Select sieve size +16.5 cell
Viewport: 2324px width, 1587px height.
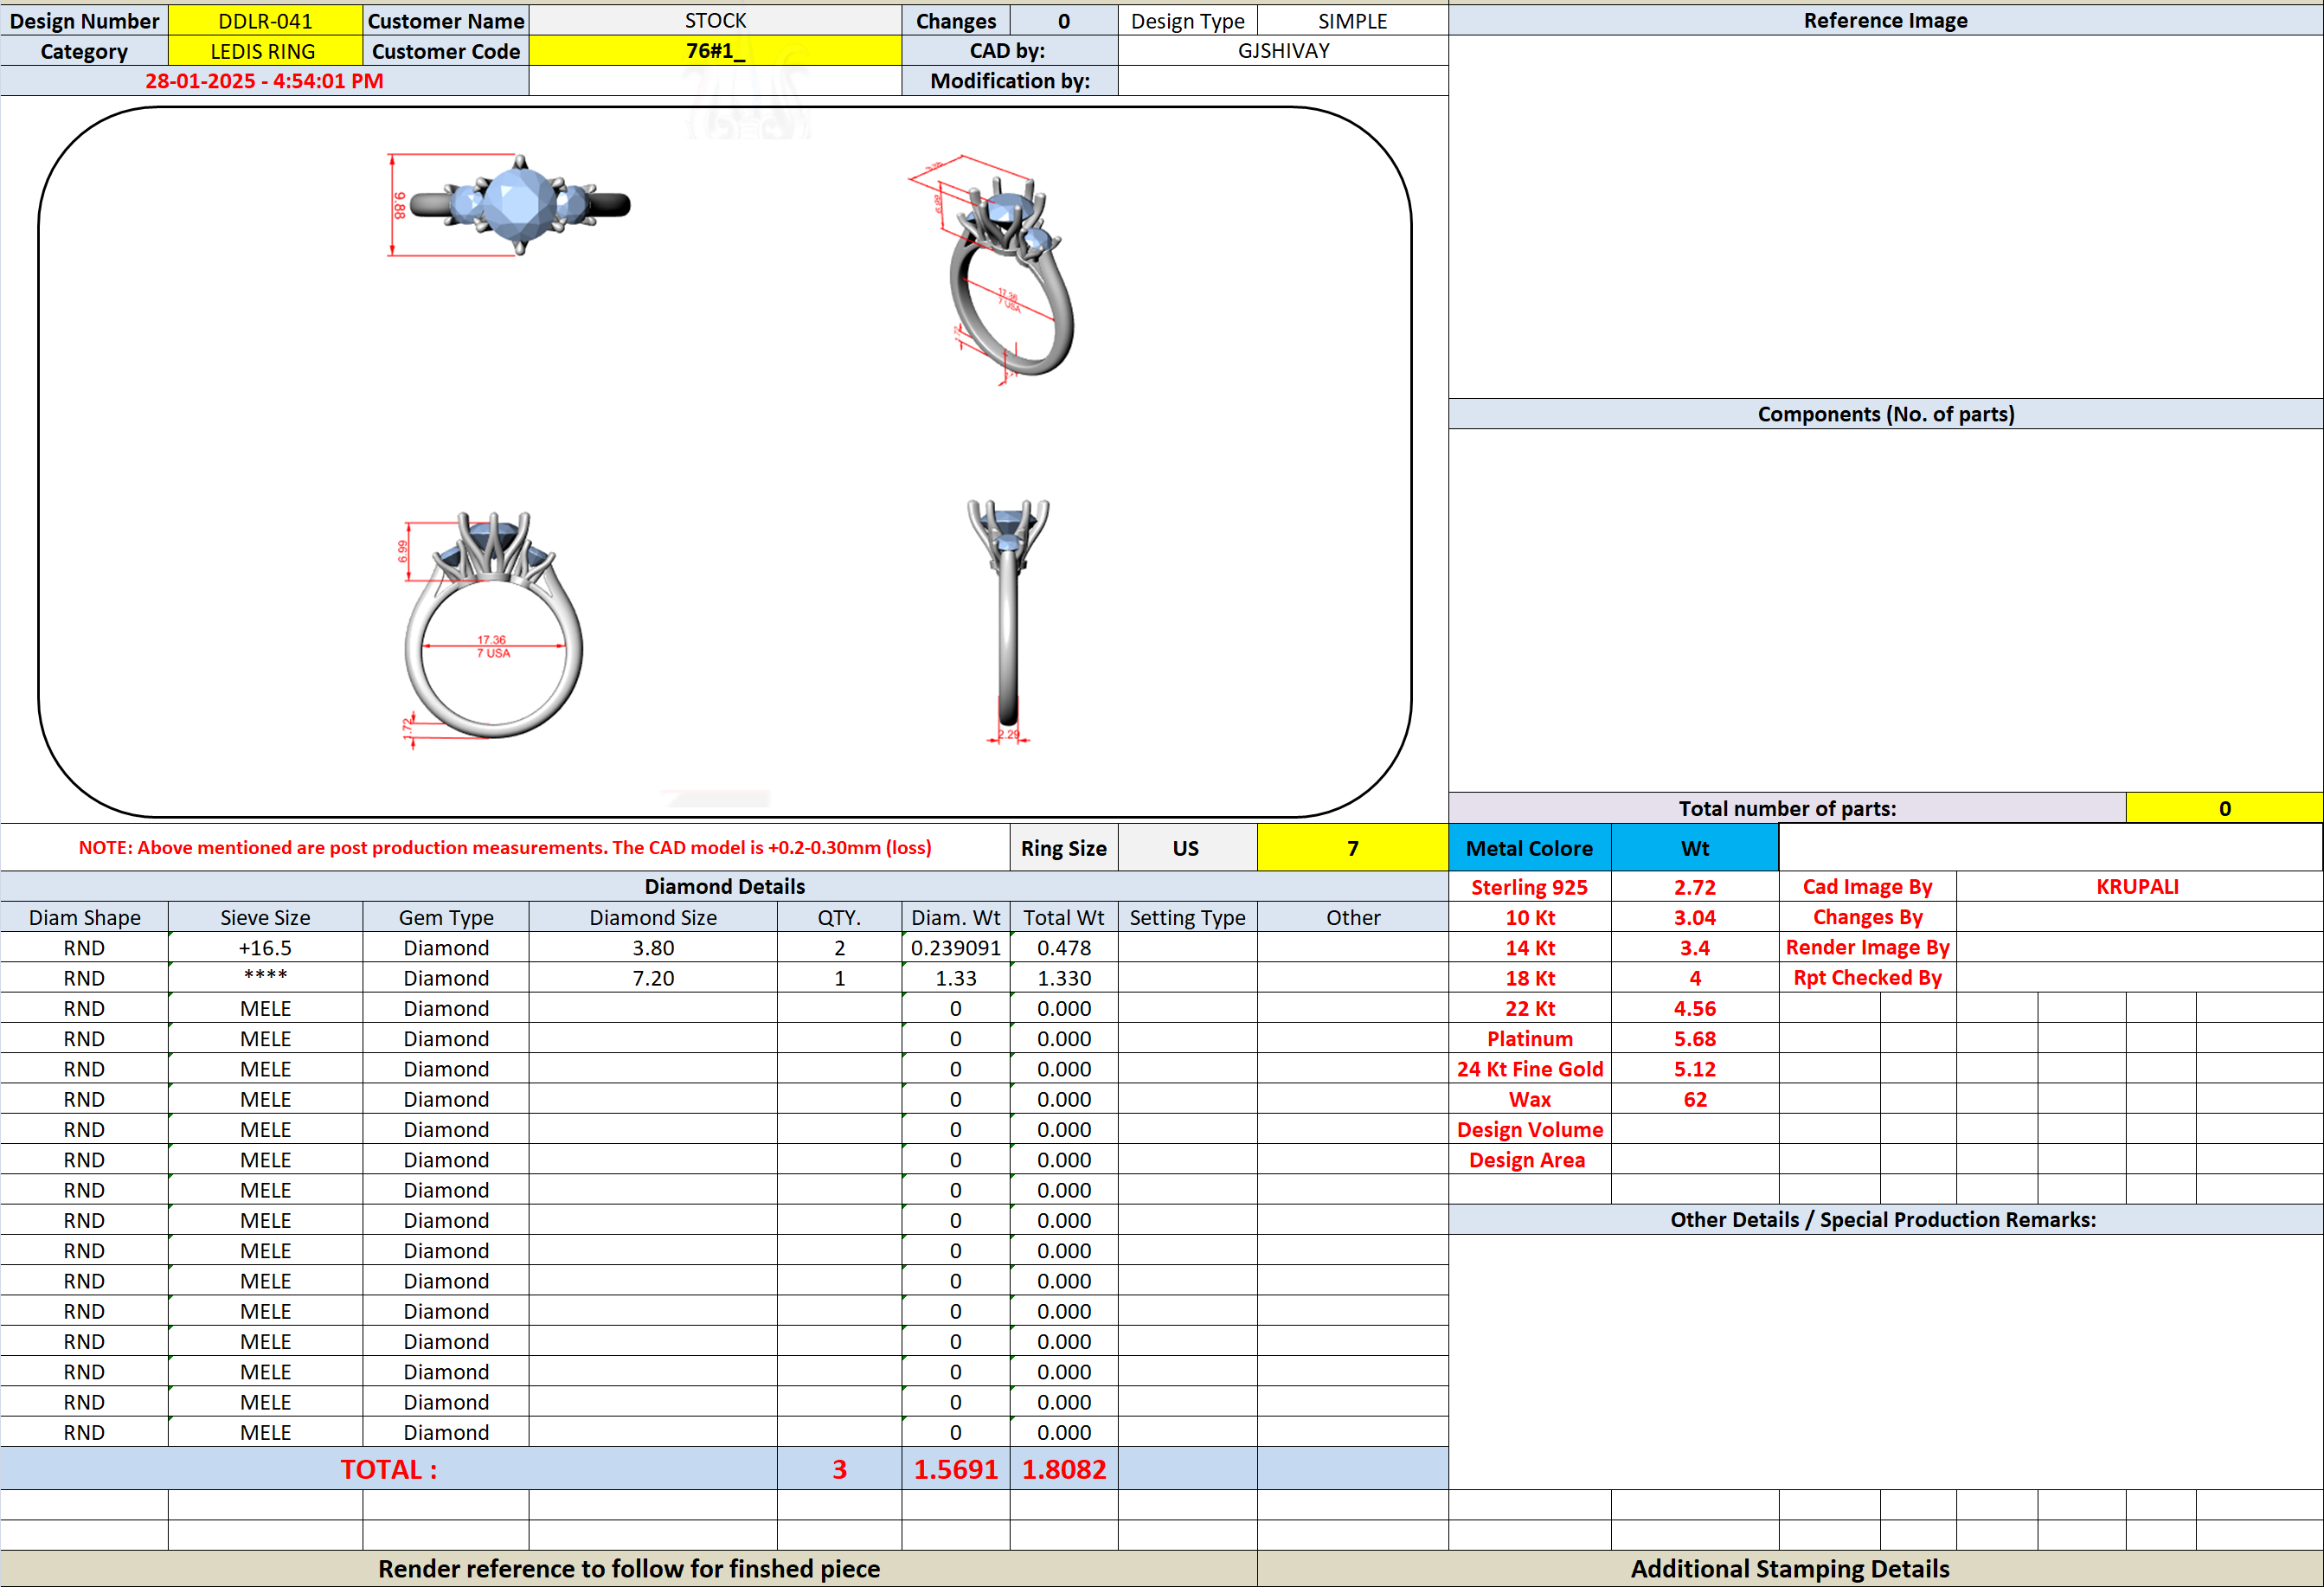click(x=265, y=947)
